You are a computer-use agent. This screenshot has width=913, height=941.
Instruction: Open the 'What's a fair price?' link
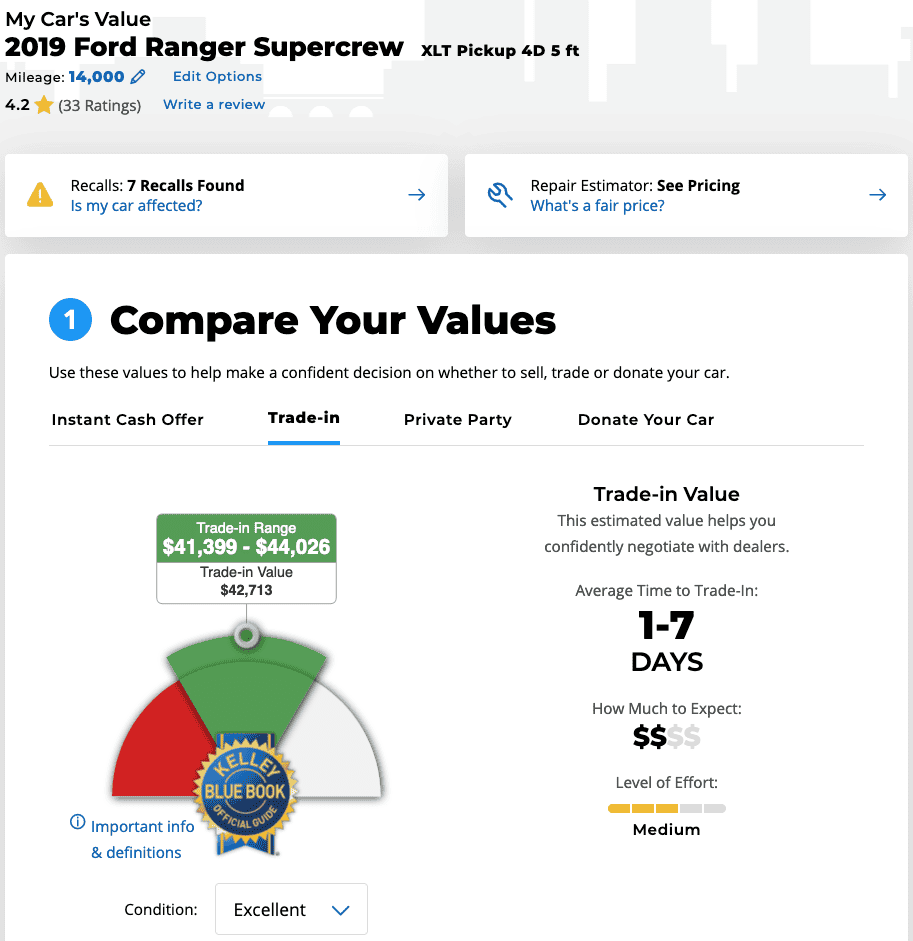coord(597,205)
